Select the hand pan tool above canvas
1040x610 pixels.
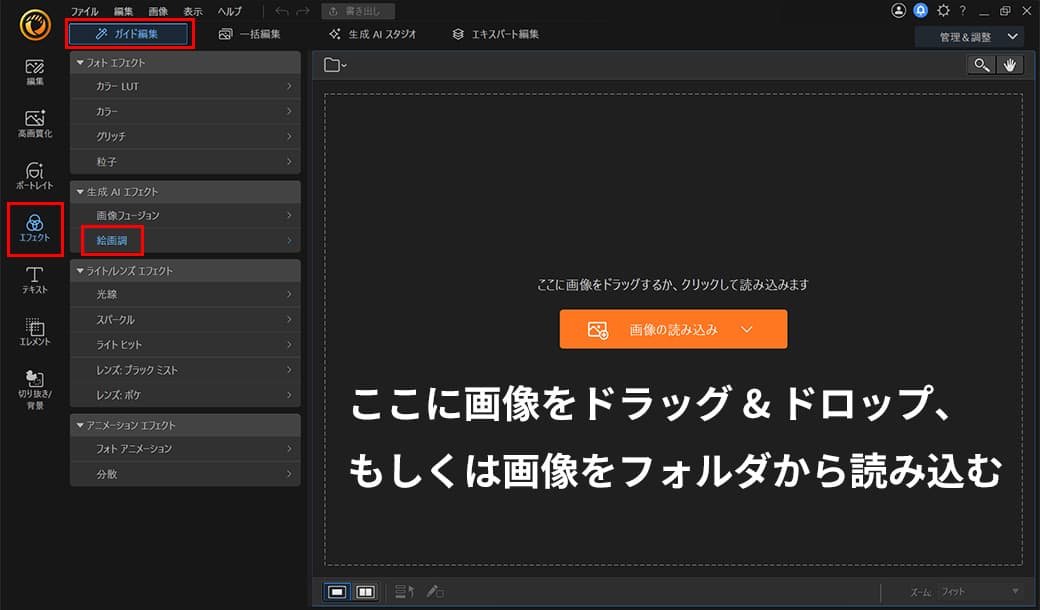(1011, 64)
